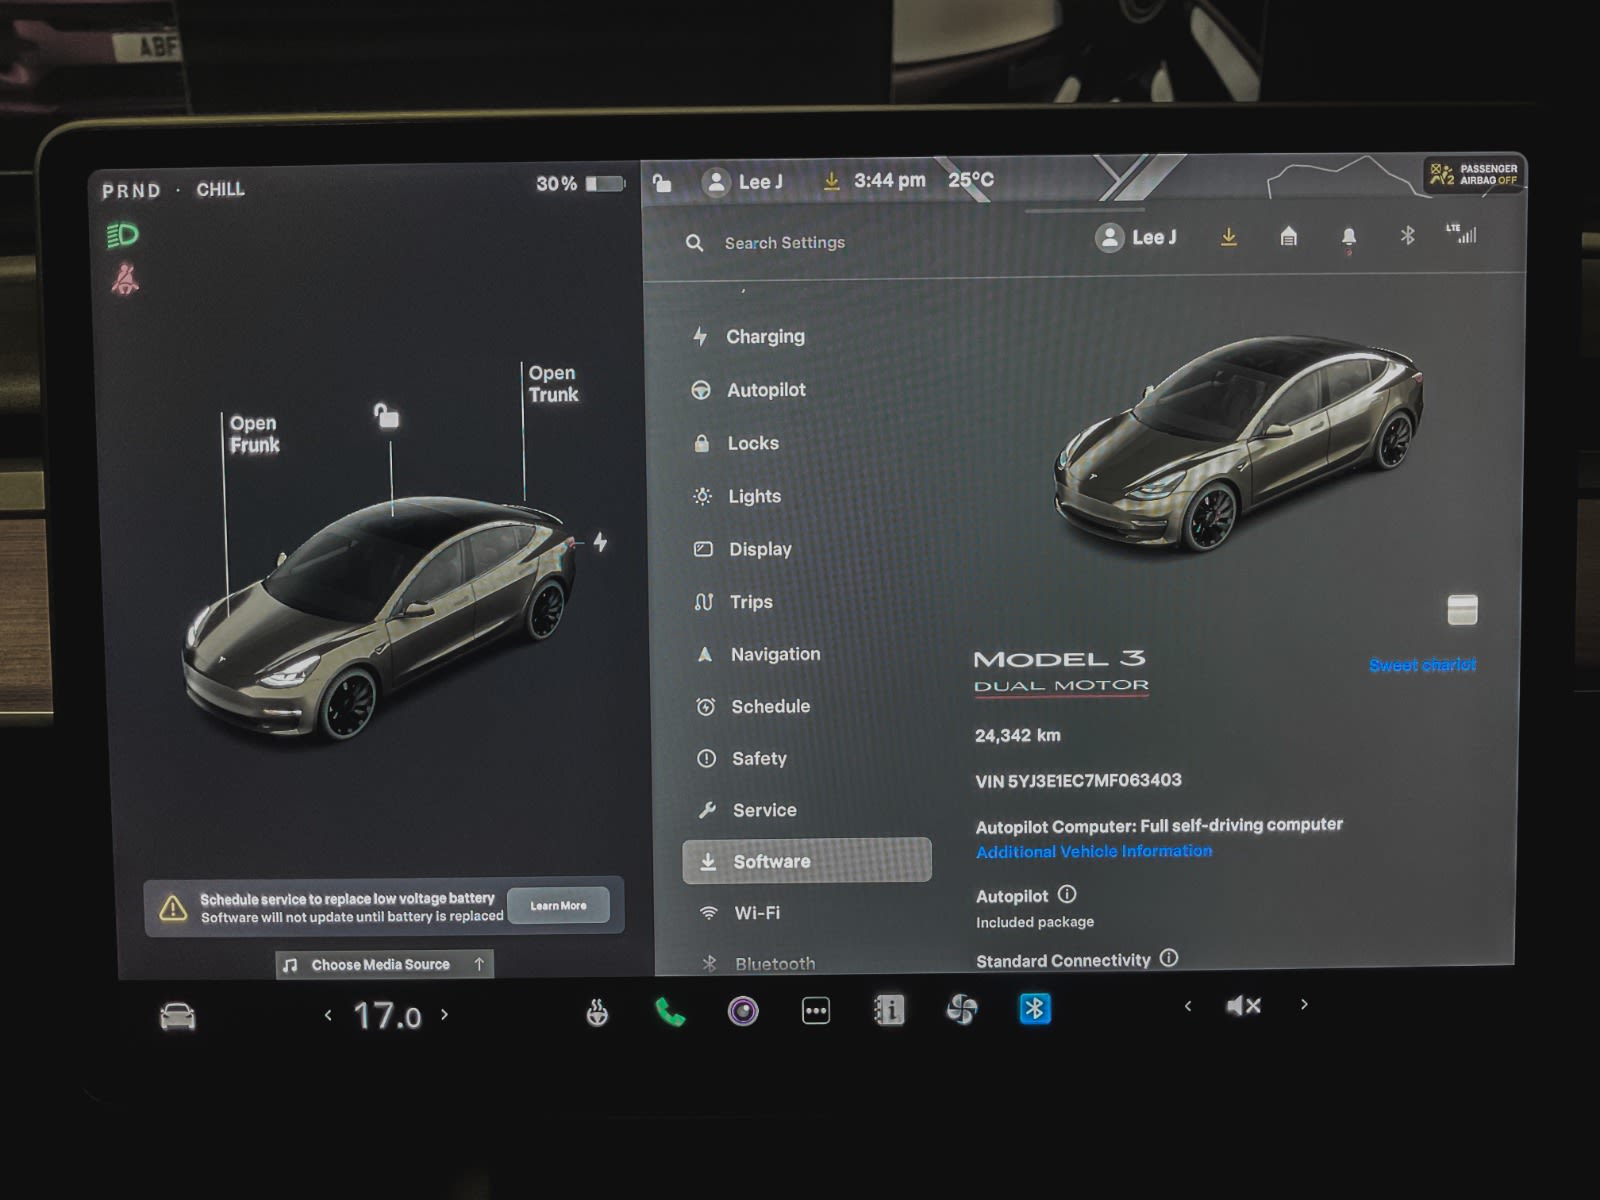Viewport: 1600px width, 1200px height.
Task: Open the camera app icon
Action: (x=743, y=1012)
